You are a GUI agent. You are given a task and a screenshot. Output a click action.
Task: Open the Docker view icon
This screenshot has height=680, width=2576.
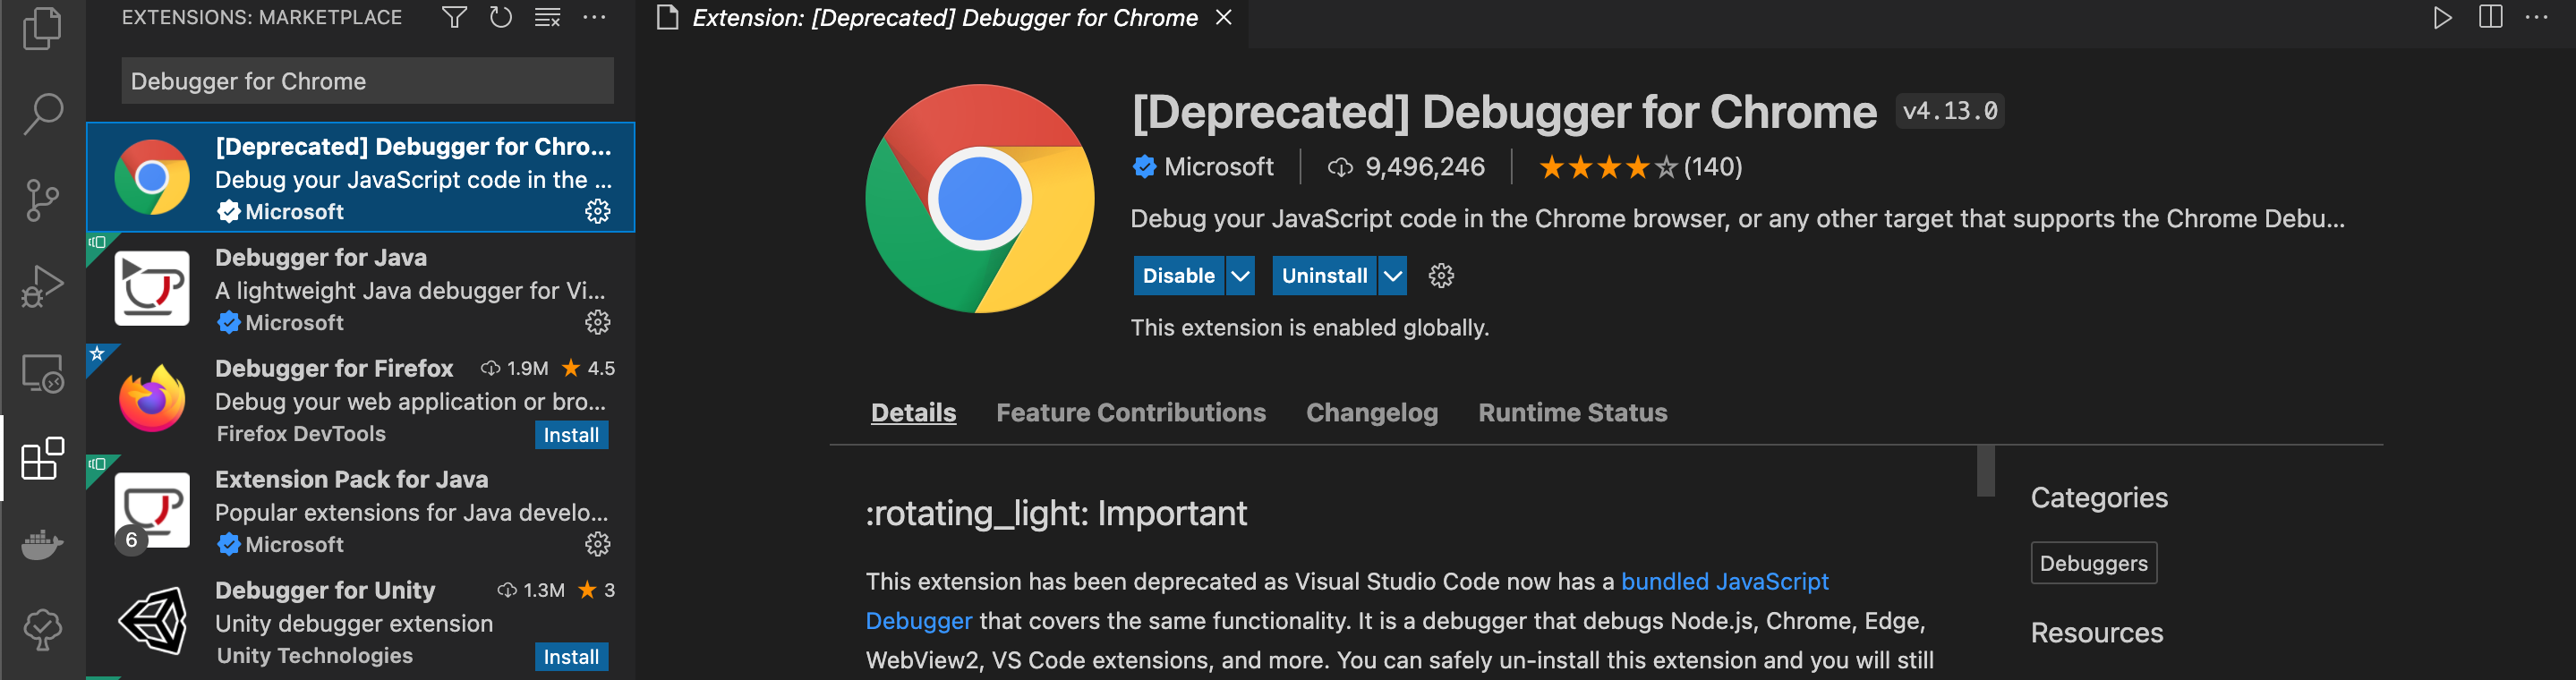pyautogui.click(x=43, y=545)
